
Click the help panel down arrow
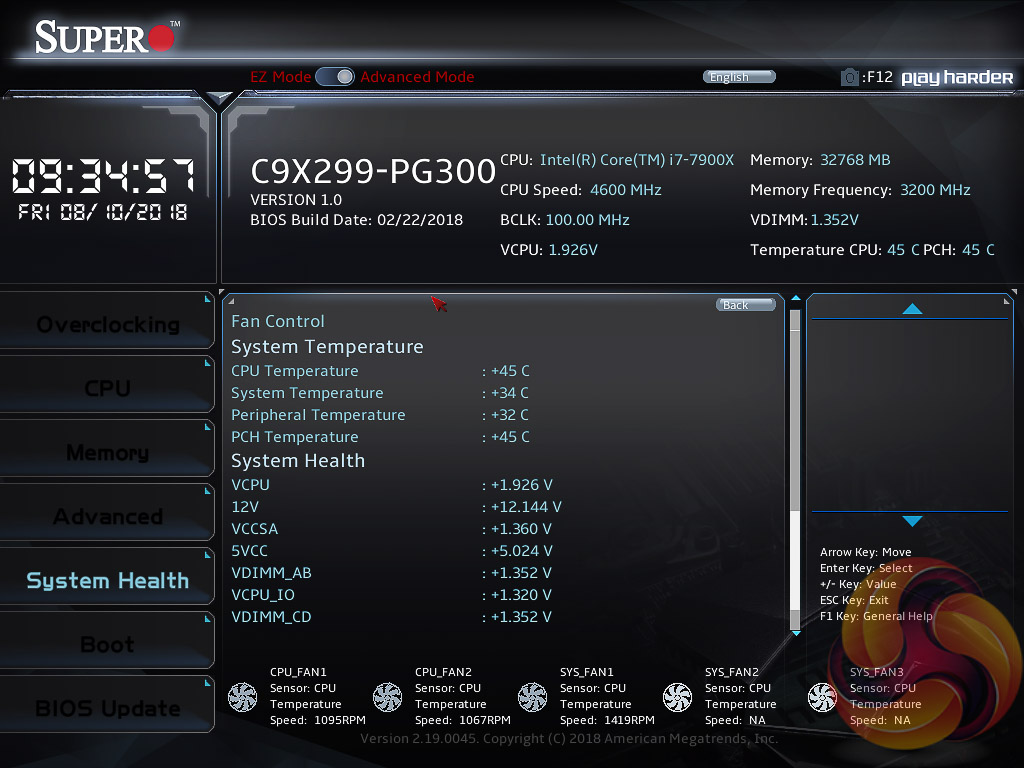pos(912,520)
